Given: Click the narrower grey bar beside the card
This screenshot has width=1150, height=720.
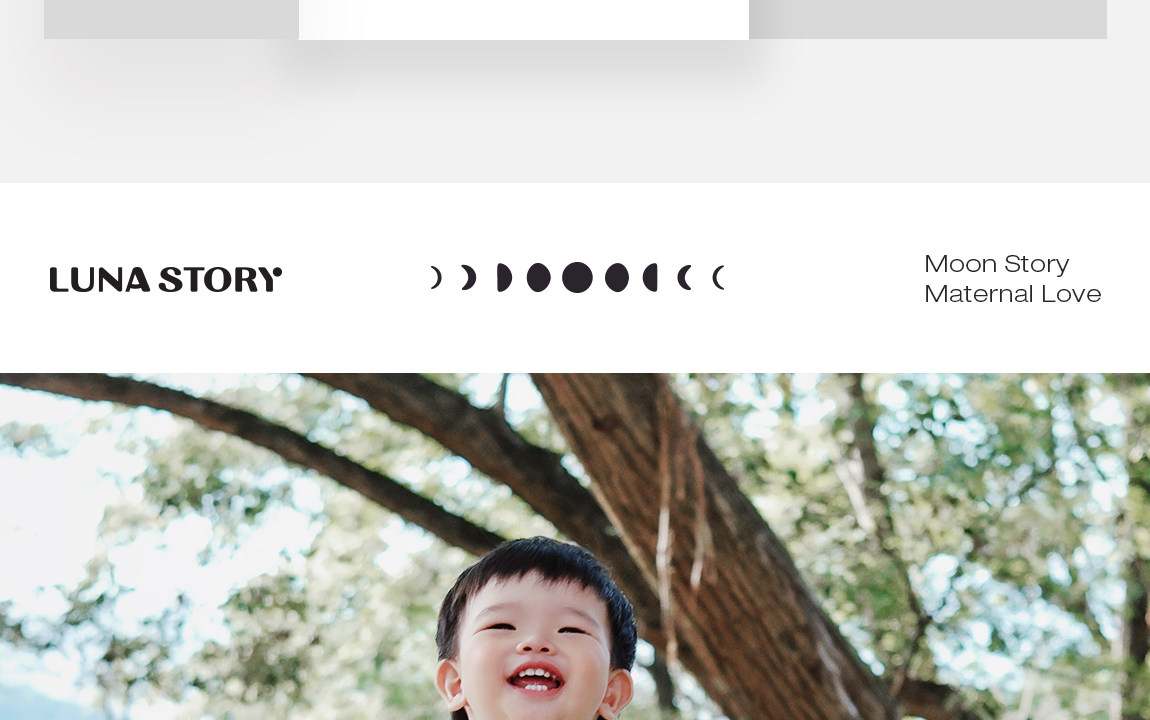Looking at the screenshot, I should click(171, 19).
